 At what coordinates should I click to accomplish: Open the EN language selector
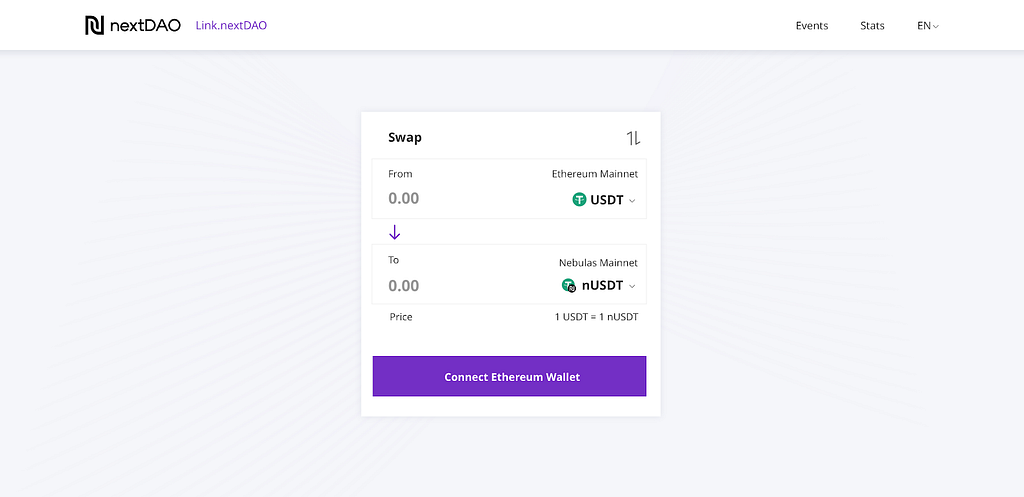(927, 26)
